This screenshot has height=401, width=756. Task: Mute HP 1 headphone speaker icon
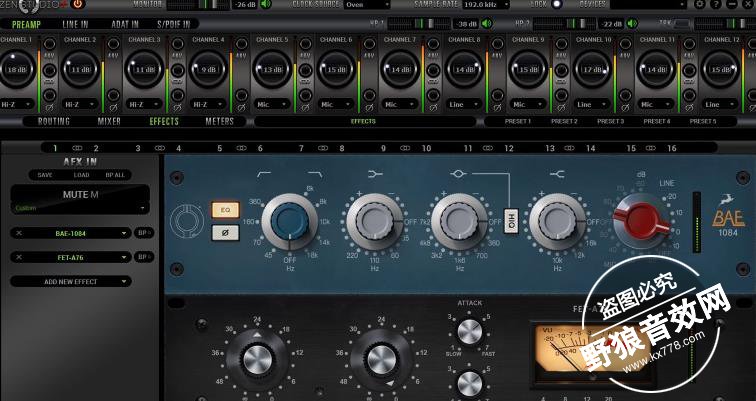point(486,23)
